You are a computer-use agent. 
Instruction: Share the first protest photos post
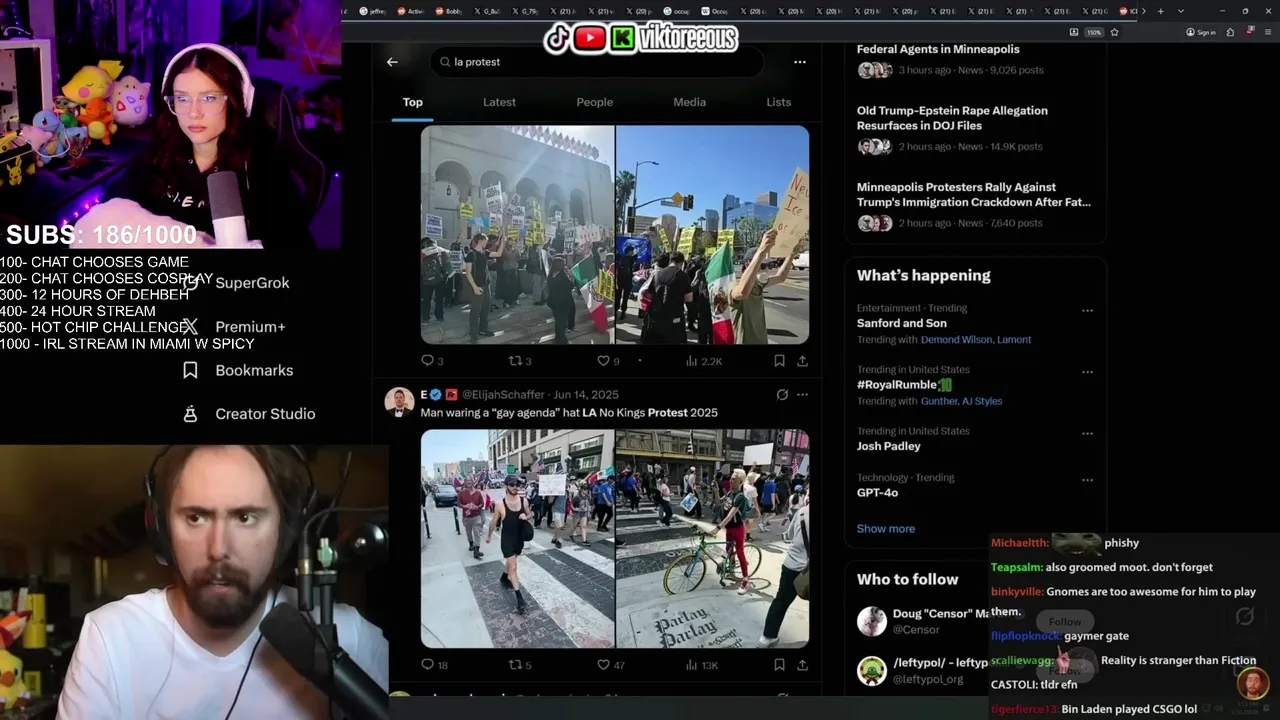[x=802, y=361]
